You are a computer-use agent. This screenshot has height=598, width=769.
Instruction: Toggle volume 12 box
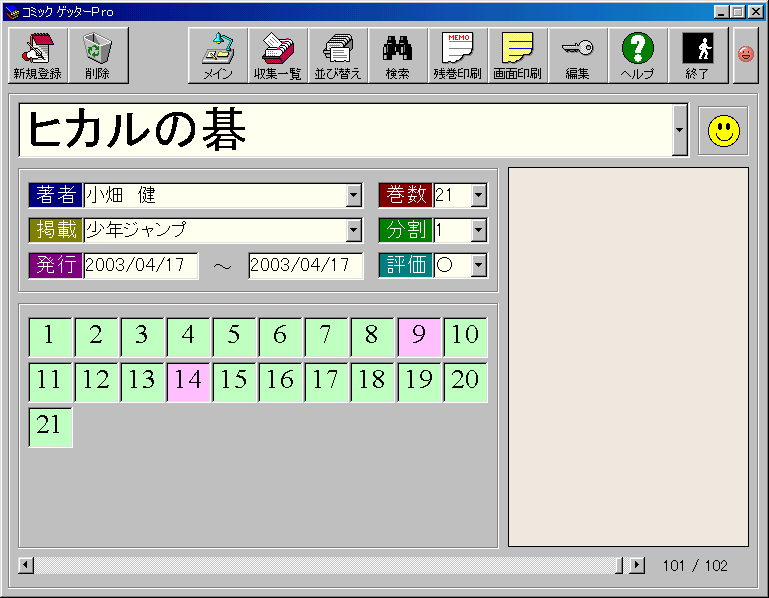pos(97,382)
